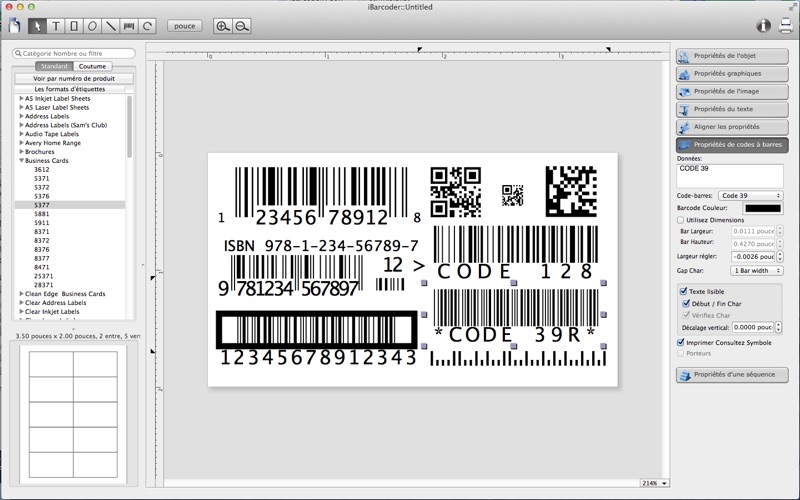Collapse the Business Cards category
The height and width of the screenshot is (500, 800).
click(x=21, y=160)
